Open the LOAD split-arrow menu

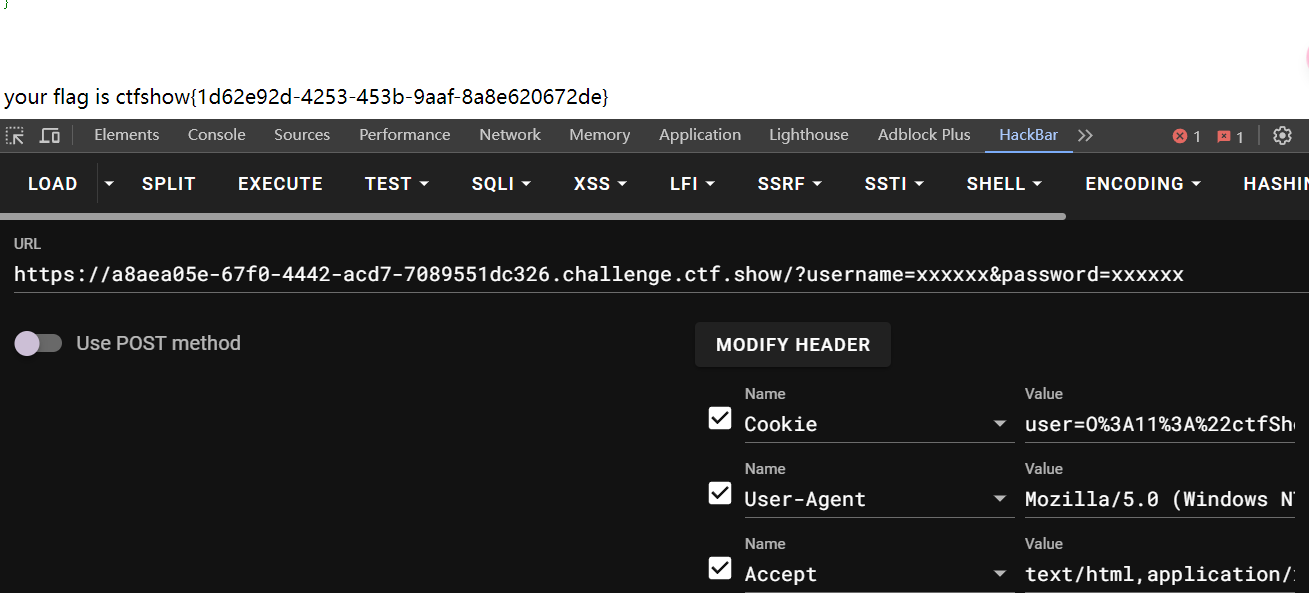[109, 184]
